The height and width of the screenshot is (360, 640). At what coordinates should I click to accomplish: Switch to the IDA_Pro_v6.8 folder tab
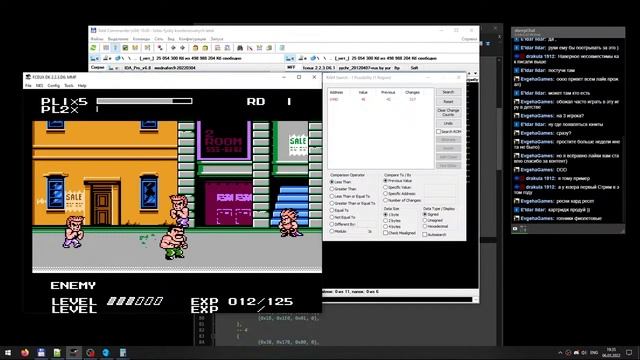coord(137,68)
